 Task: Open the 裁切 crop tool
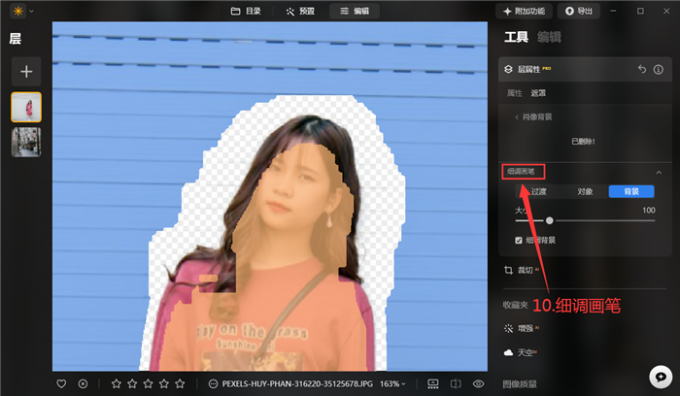pos(521,270)
